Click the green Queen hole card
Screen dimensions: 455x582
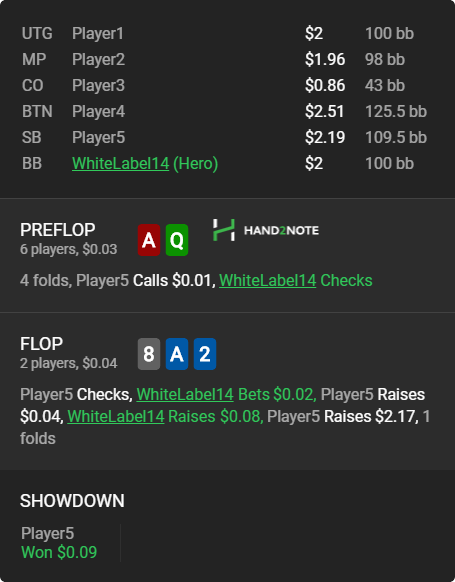[177, 240]
